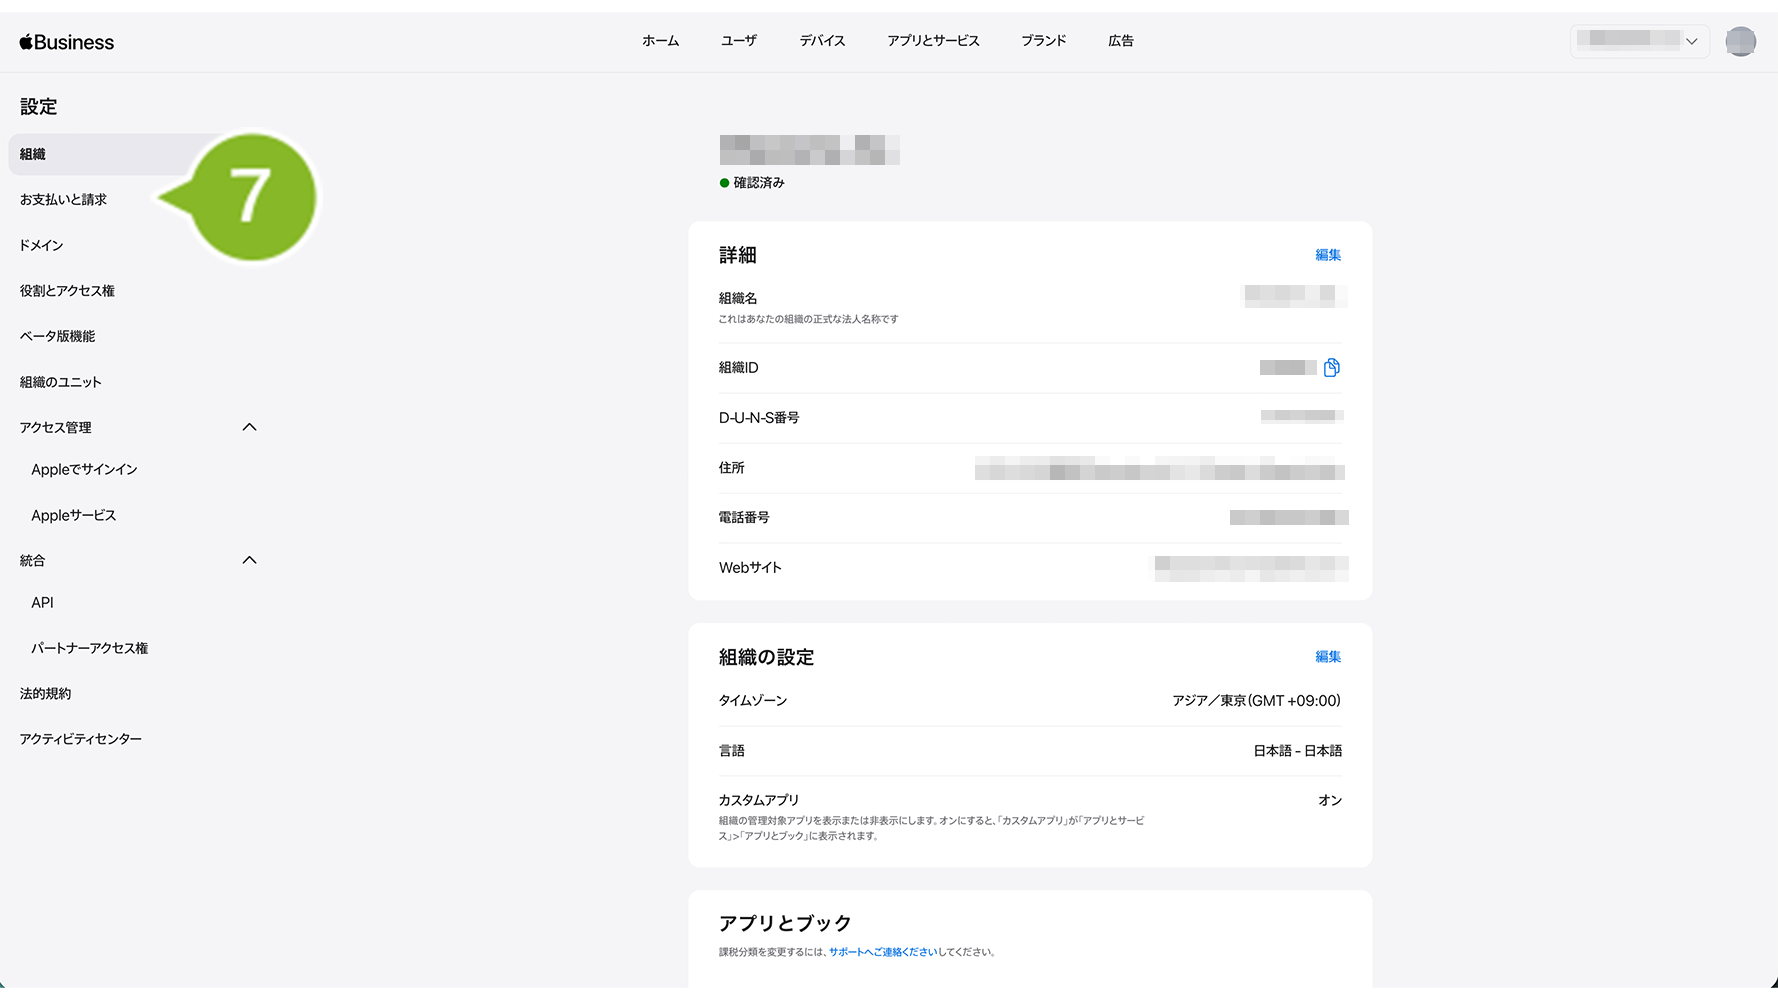Open the API integration item

pyautogui.click(x=42, y=603)
